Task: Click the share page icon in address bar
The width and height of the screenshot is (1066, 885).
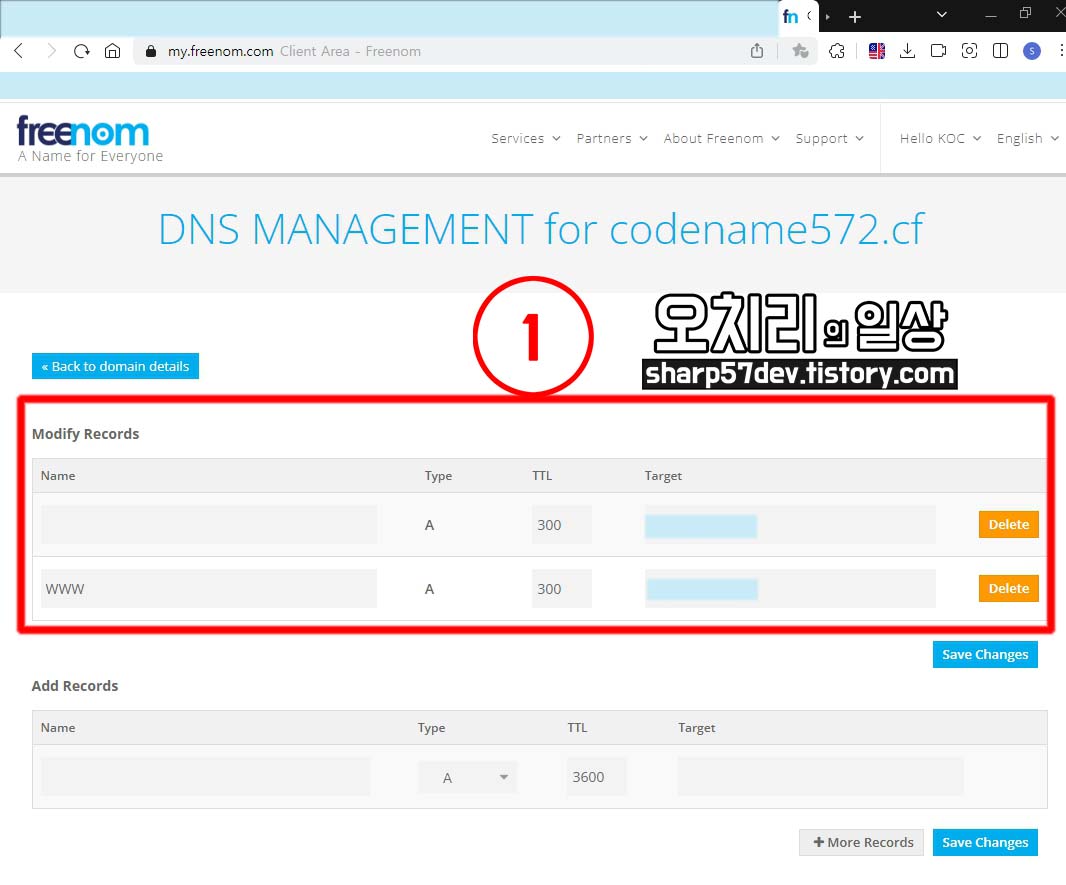Action: click(x=757, y=51)
